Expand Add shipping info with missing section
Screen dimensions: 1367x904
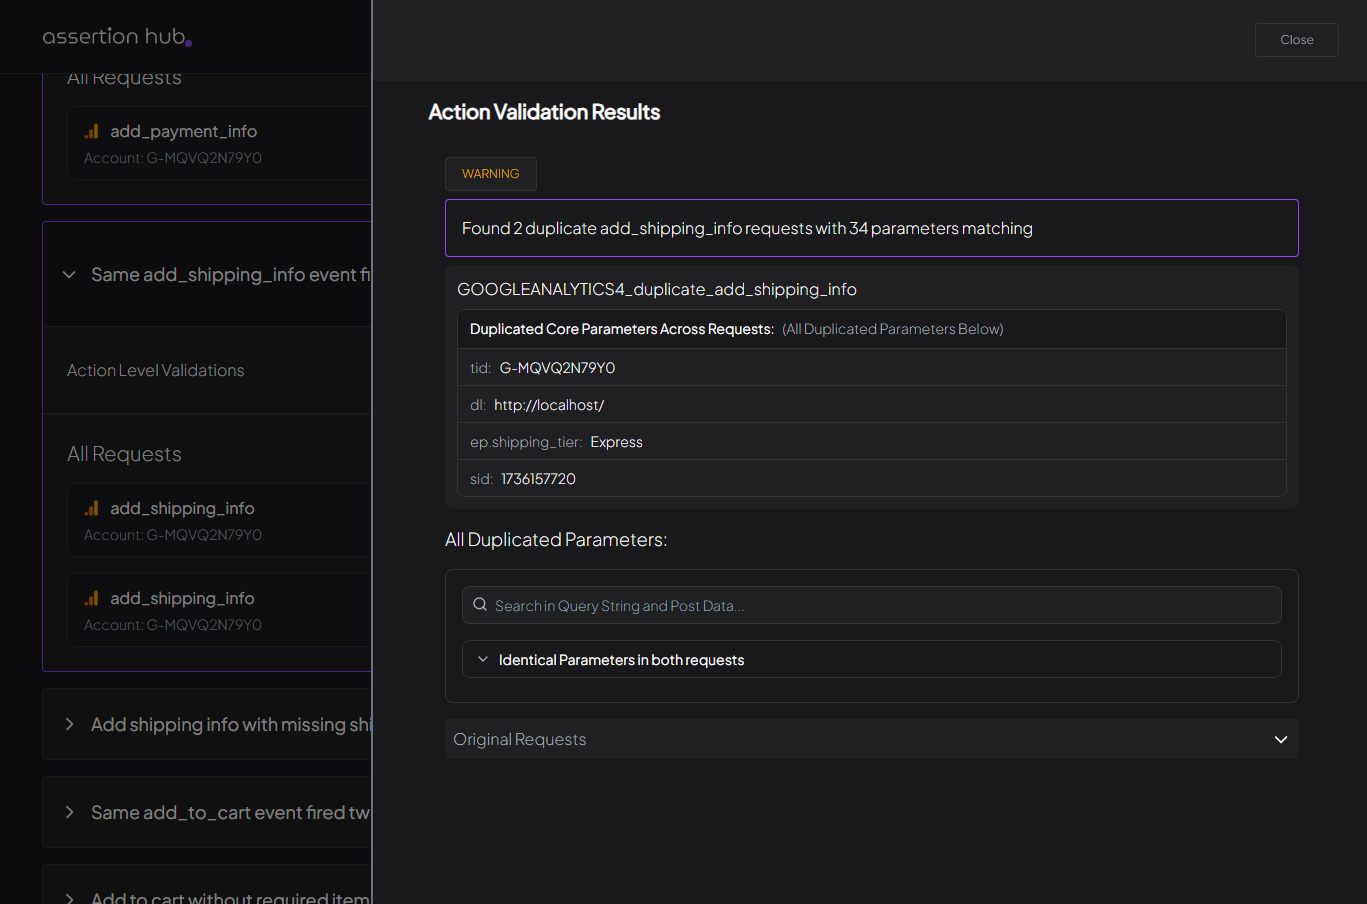click(69, 725)
